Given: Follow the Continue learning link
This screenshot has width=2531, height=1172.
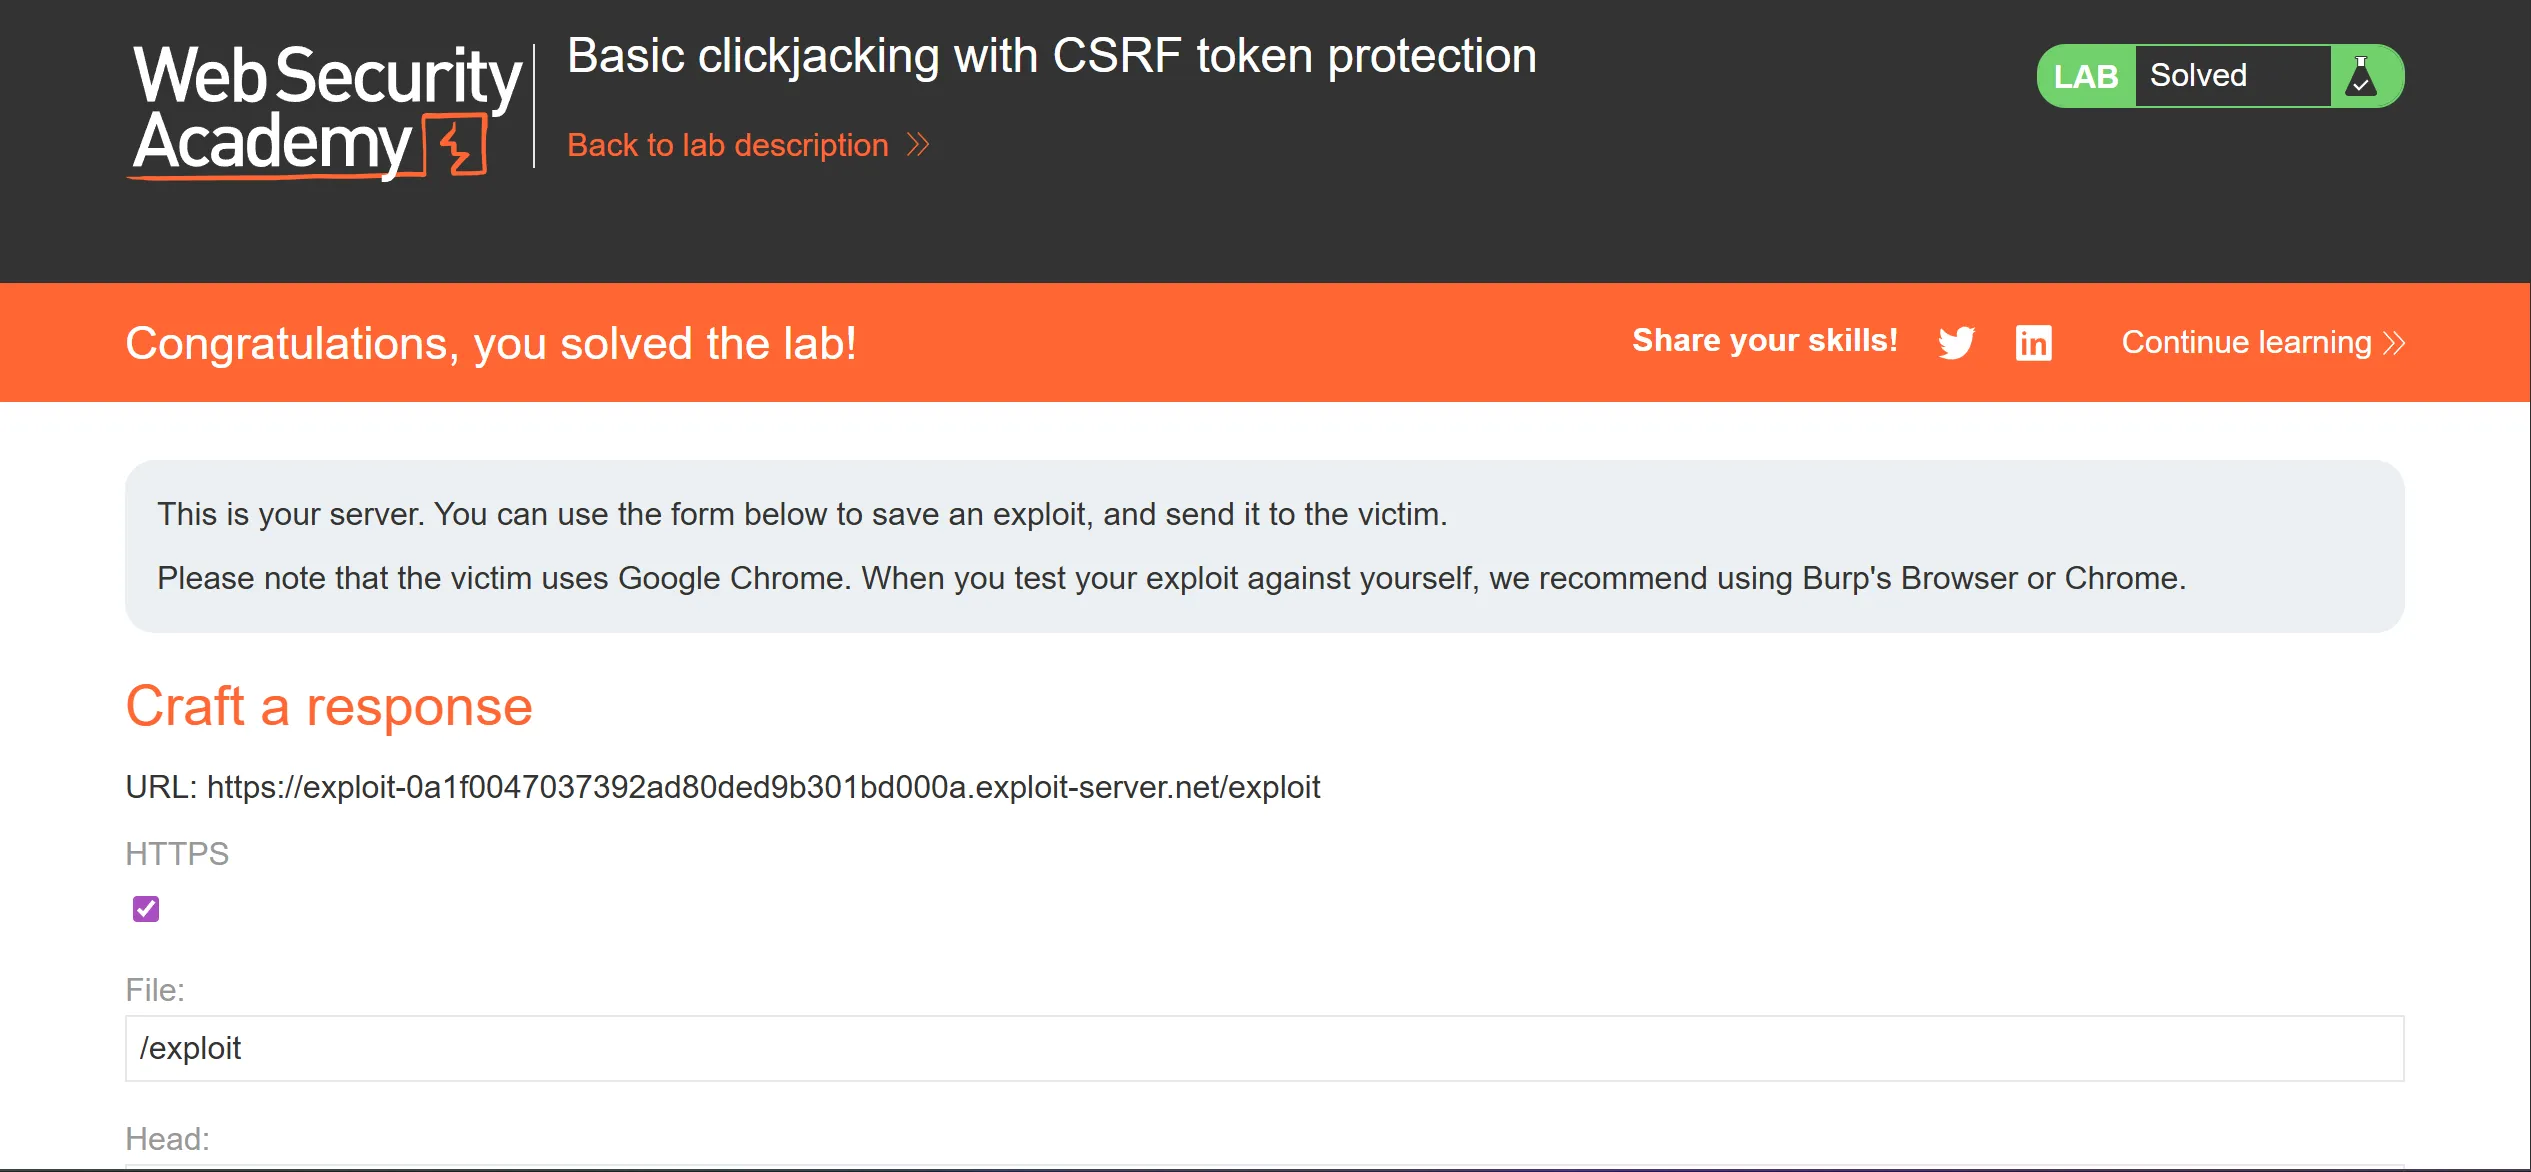Looking at the screenshot, I should pos(2246,343).
